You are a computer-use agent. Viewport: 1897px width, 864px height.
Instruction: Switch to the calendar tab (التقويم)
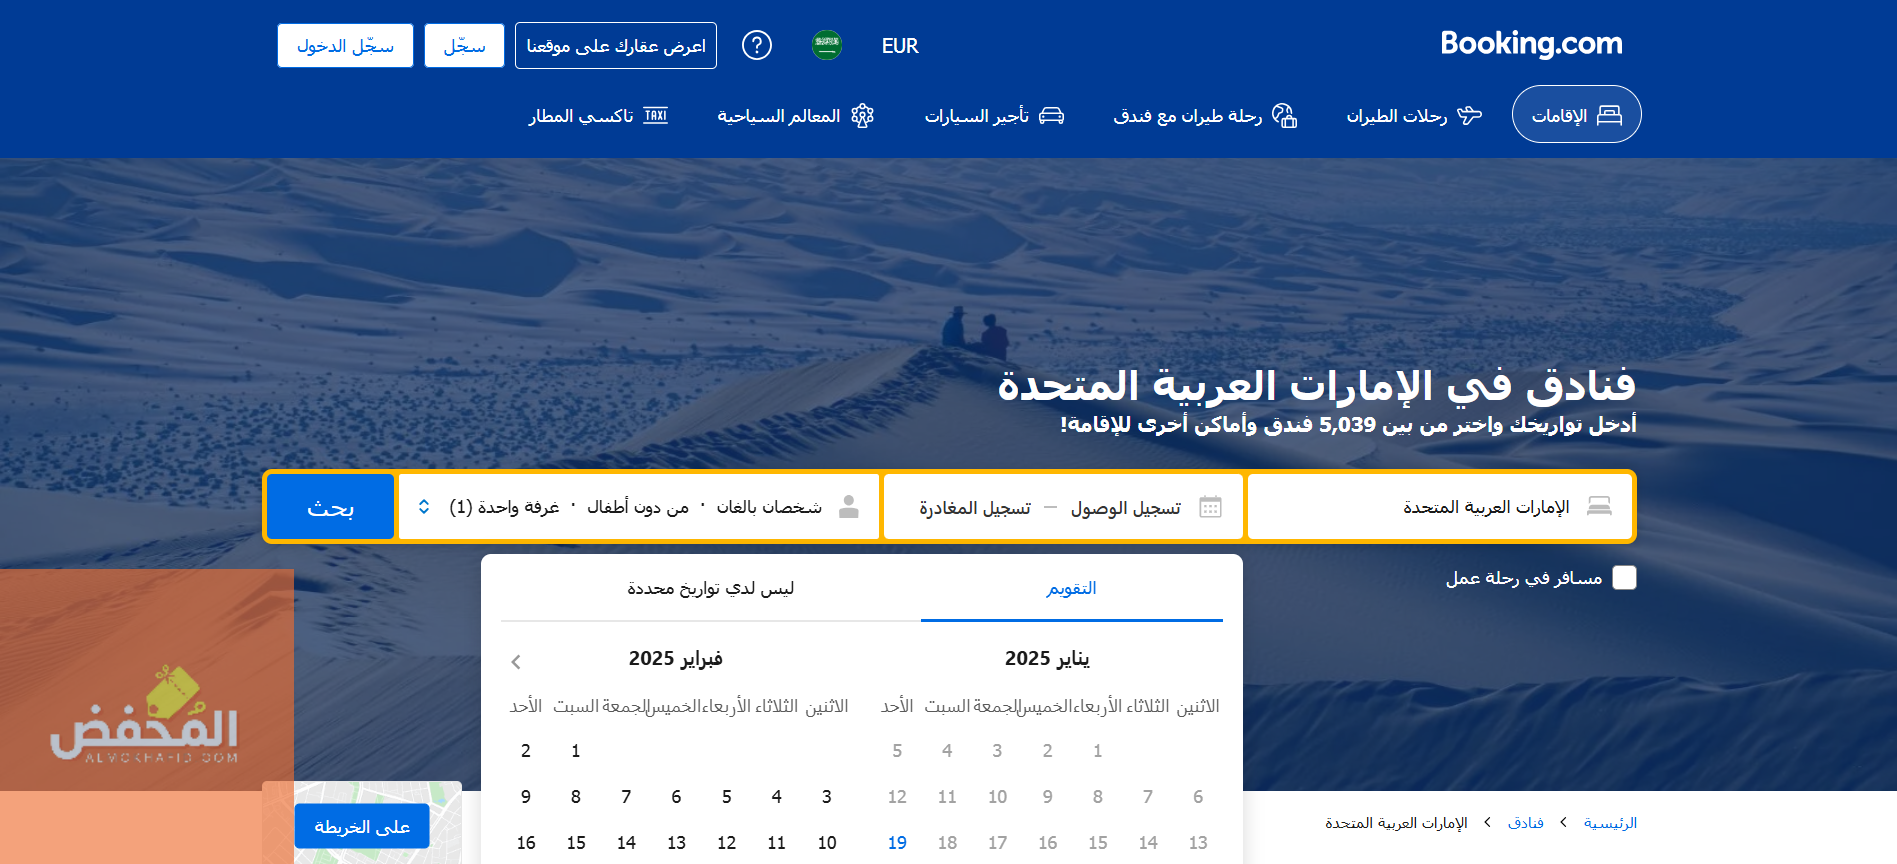click(x=1071, y=589)
